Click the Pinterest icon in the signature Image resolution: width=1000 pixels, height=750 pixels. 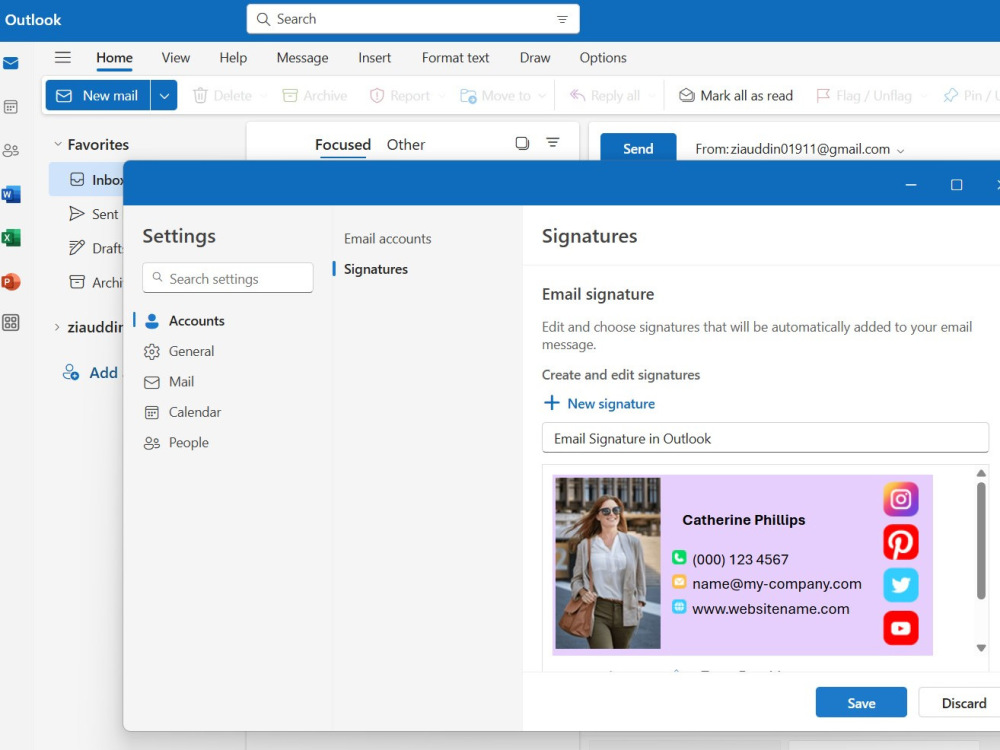coord(901,542)
